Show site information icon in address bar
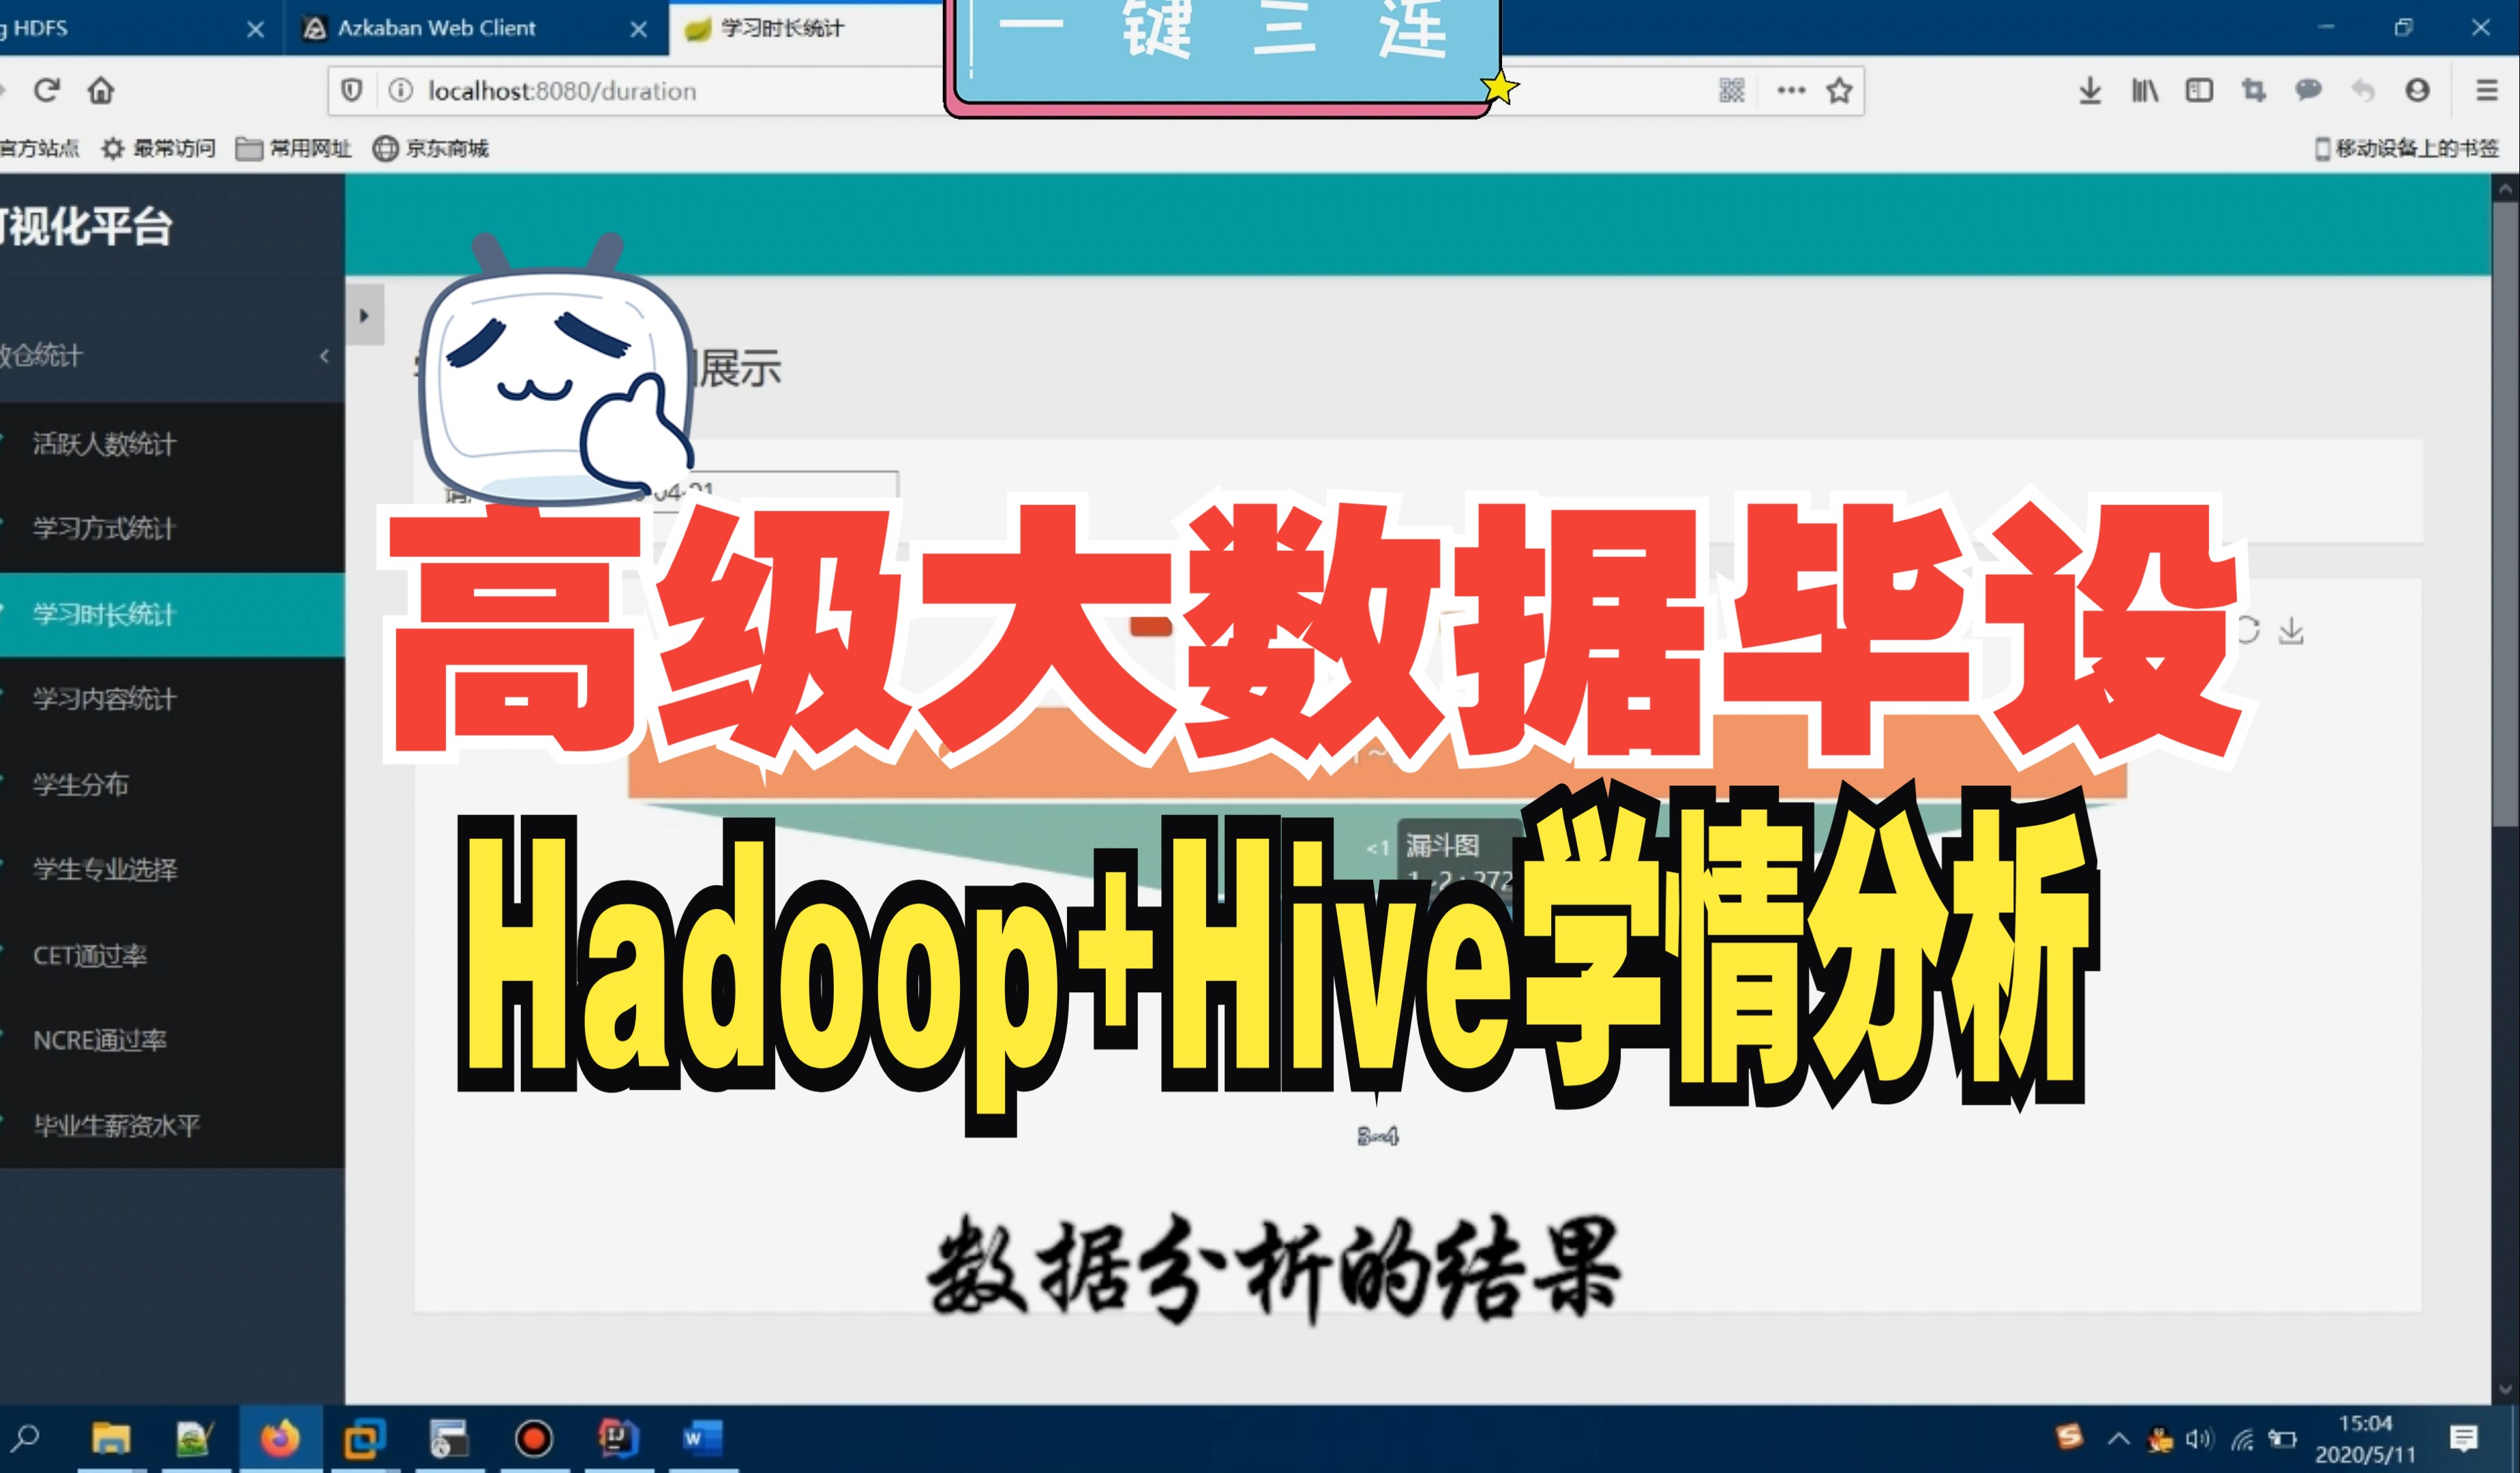The image size is (2520, 1473). (401, 91)
